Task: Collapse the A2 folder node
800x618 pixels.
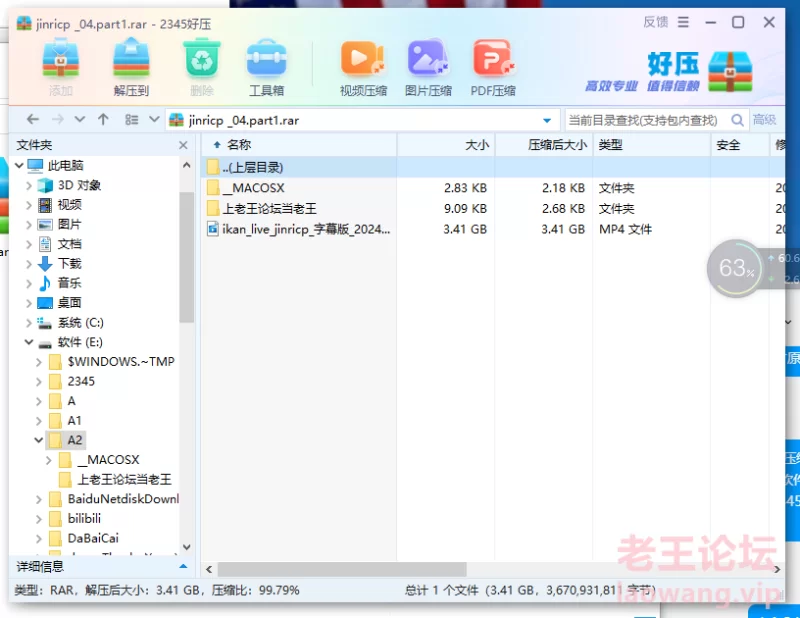Action: pyautogui.click(x=39, y=440)
